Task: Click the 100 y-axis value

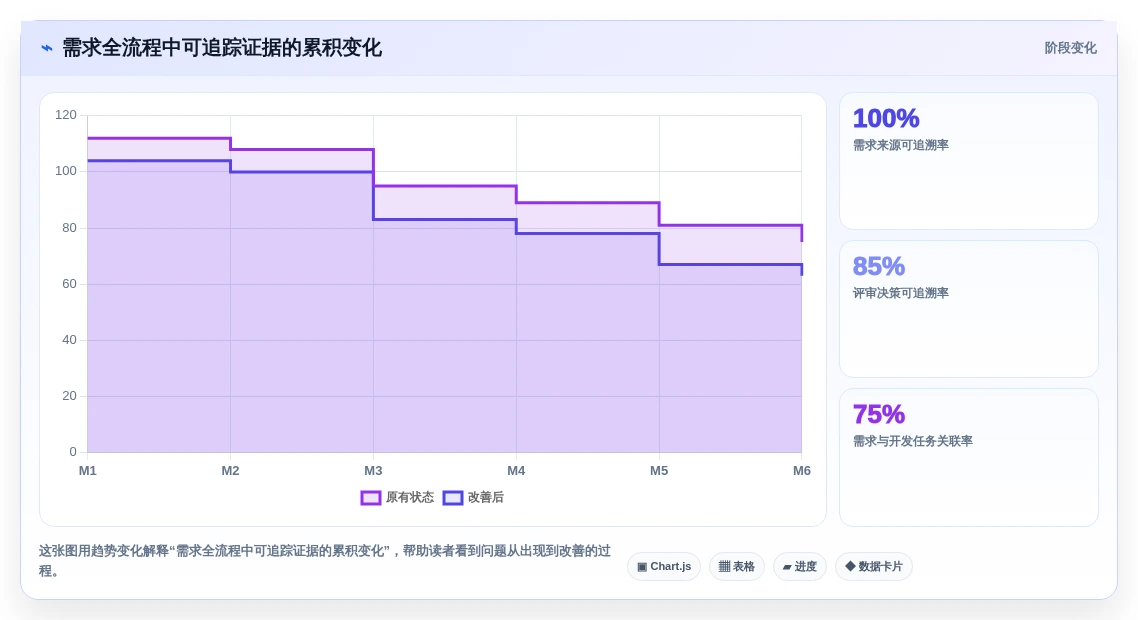Action: pos(65,171)
